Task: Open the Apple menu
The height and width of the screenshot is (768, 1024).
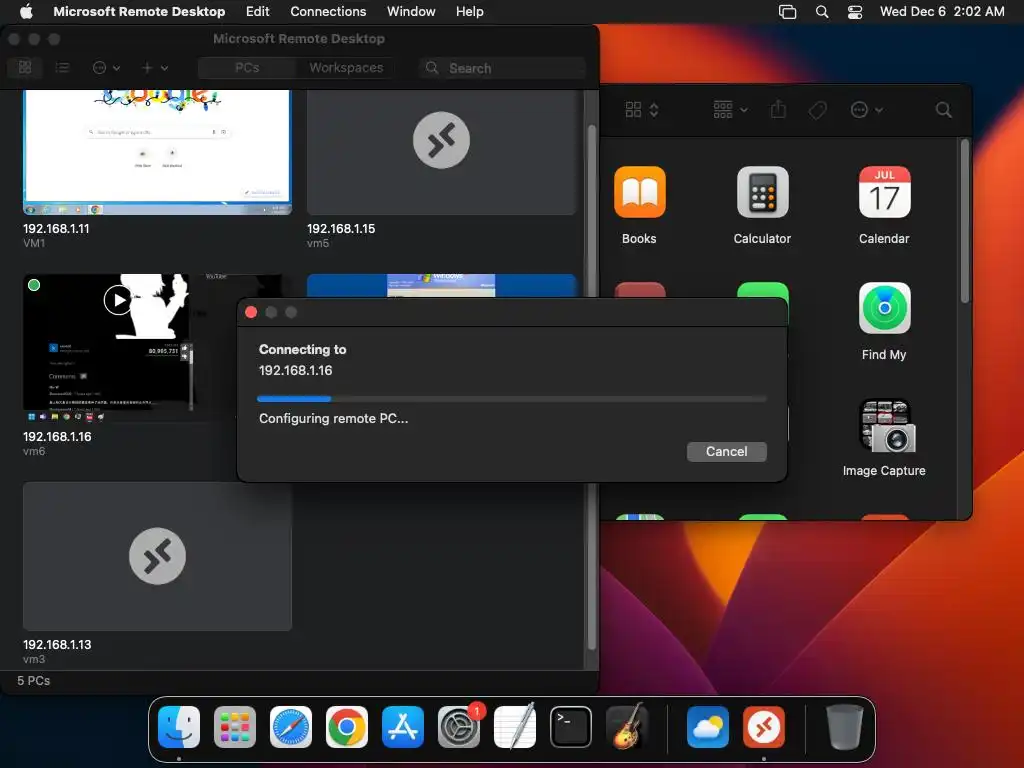Action: pos(25,11)
